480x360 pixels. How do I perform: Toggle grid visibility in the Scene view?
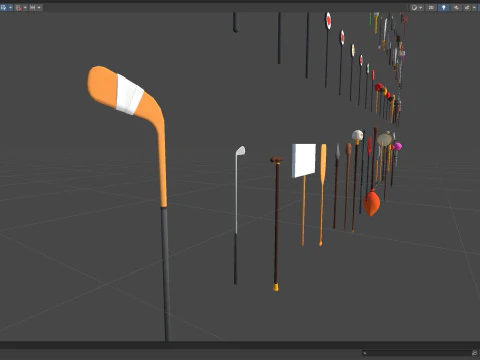coord(4,7)
